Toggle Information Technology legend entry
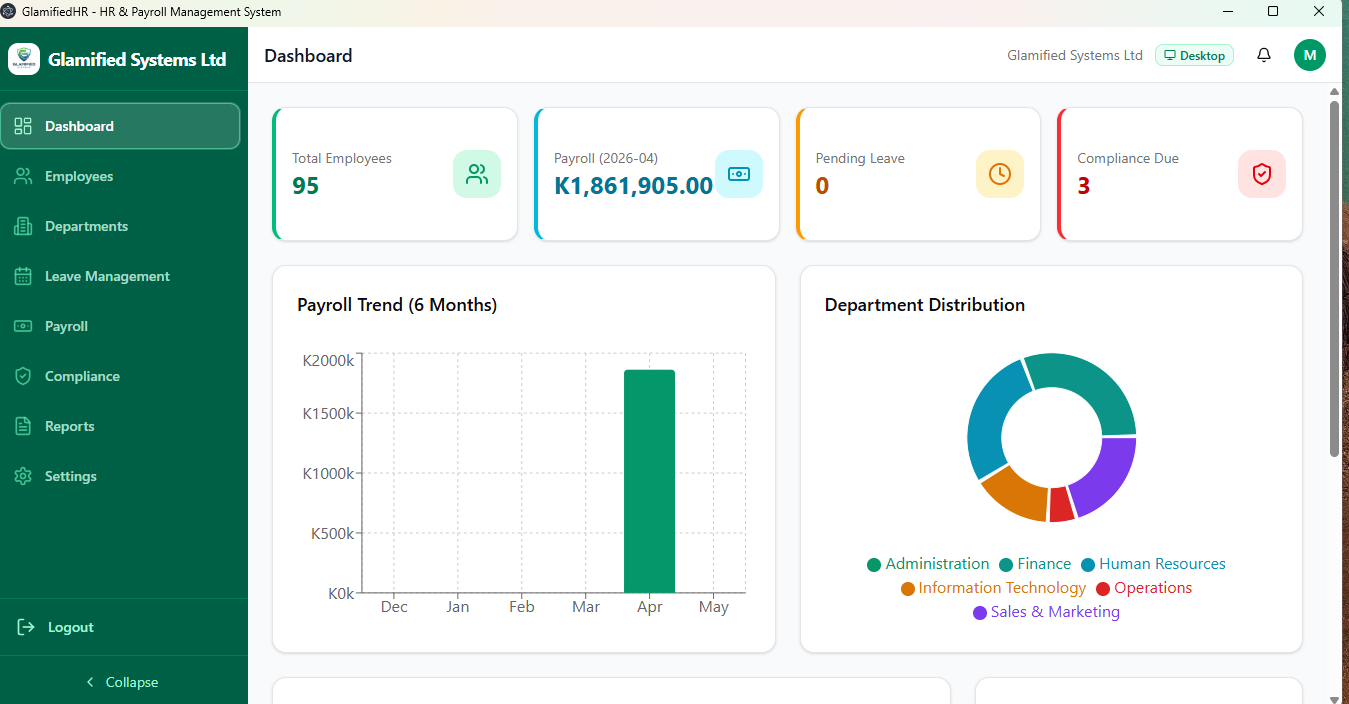1349x704 pixels. point(993,588)
